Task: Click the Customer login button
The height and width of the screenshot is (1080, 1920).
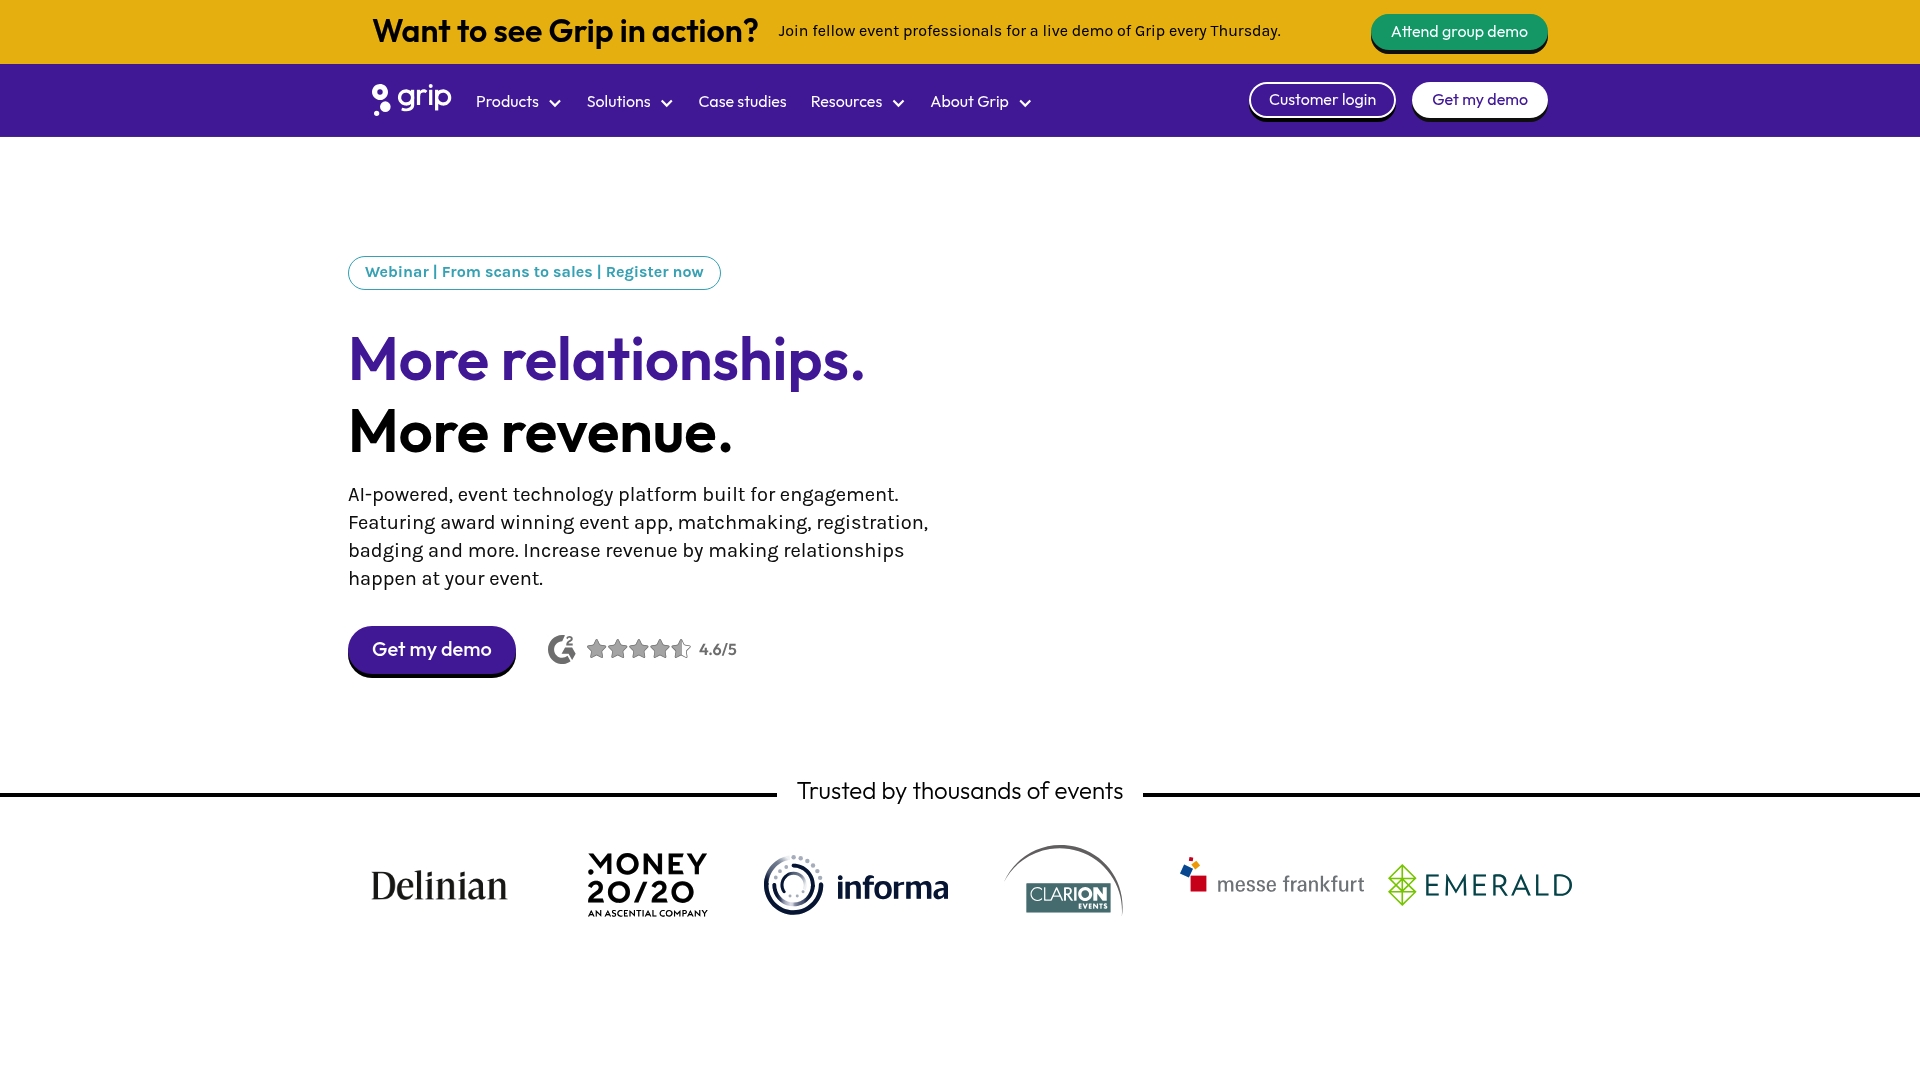Action: [x=1321, y=100]
